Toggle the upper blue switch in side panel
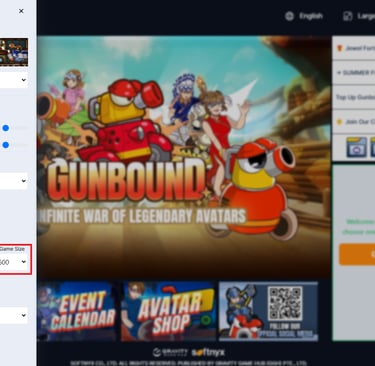Screen dimensions: 375x366 (x=6, y=128)
